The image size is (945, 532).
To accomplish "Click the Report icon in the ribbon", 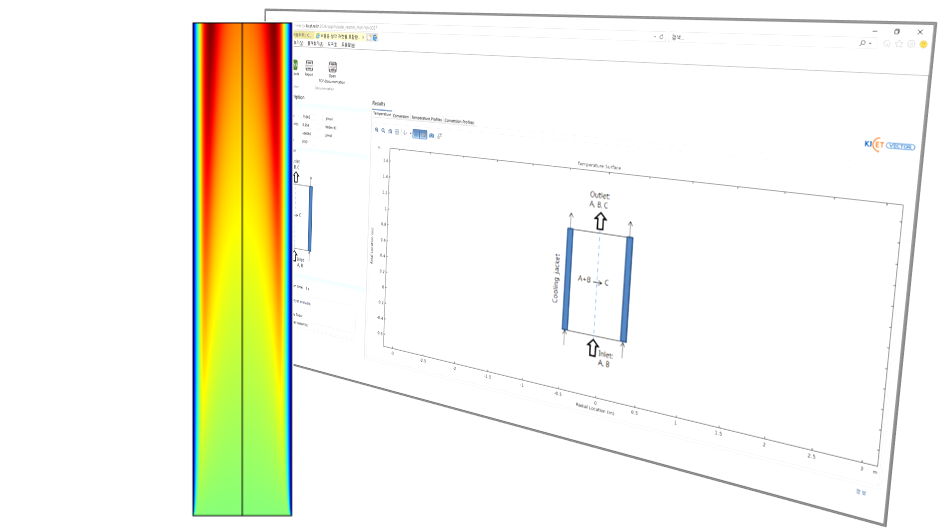I will point(308,67).
